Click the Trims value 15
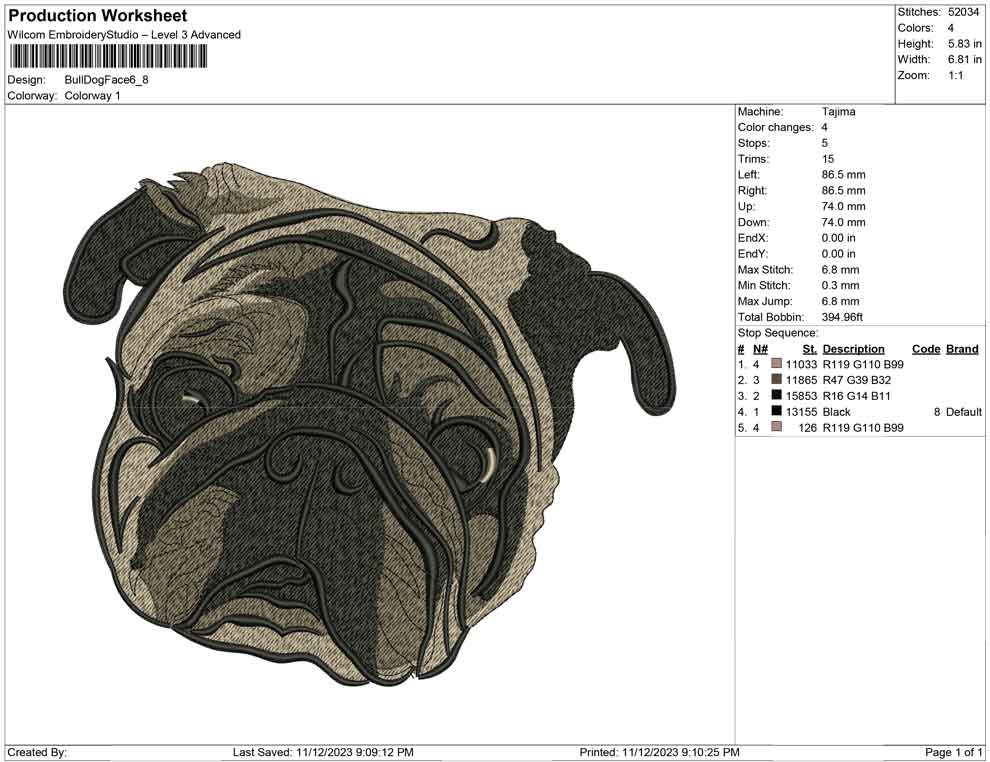Image resolution: width=990 pixels, height=762 pixels. [828, 158]
